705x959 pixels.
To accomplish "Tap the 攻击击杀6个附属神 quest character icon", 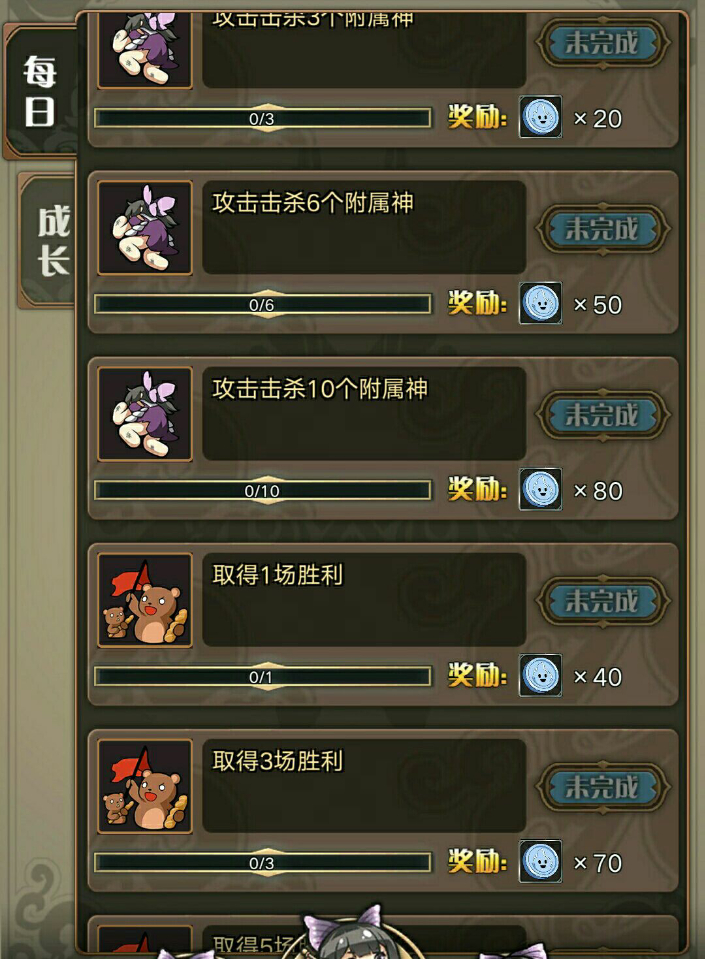I will (145, 228).
